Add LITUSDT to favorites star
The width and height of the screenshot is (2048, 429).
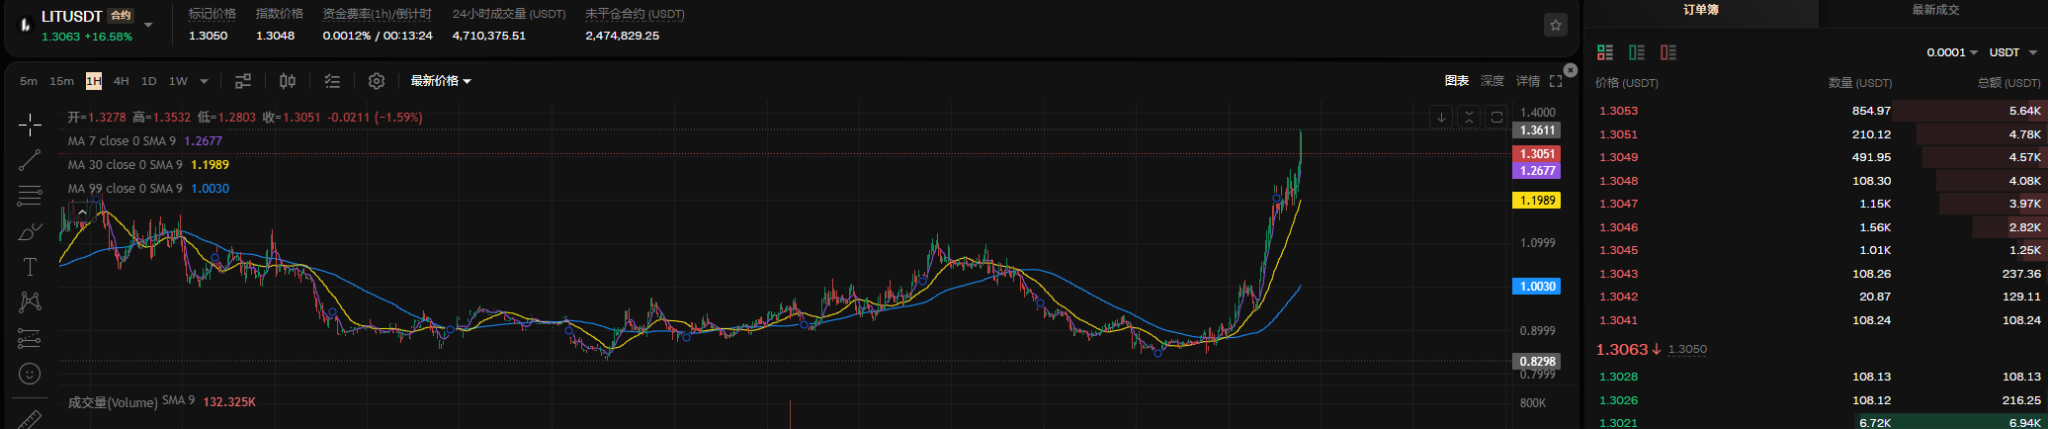point(1555,25)
